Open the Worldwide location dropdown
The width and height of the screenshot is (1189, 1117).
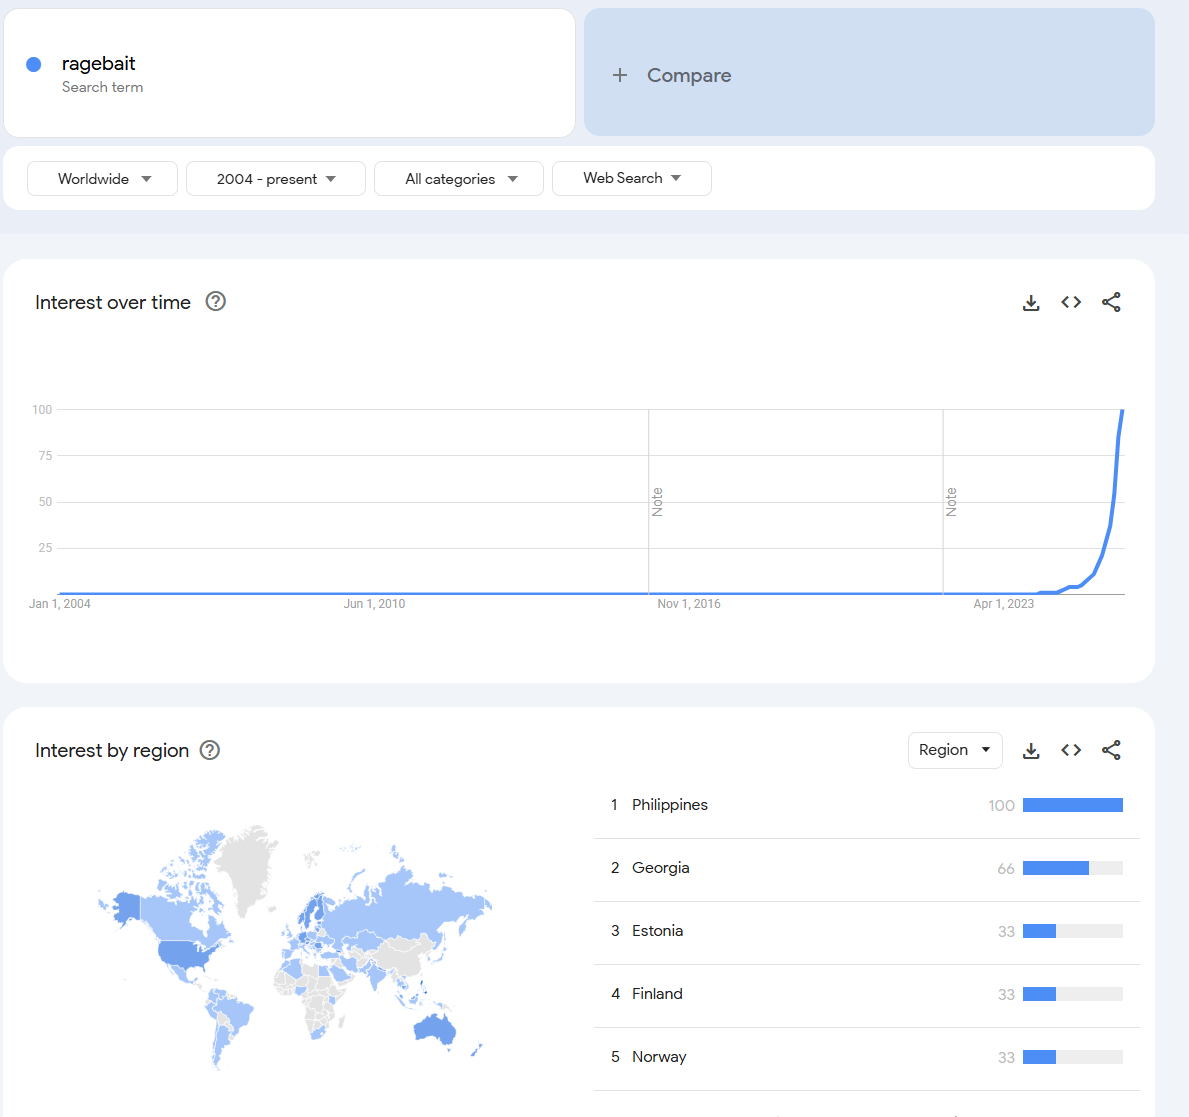click(x=102, y=179)
